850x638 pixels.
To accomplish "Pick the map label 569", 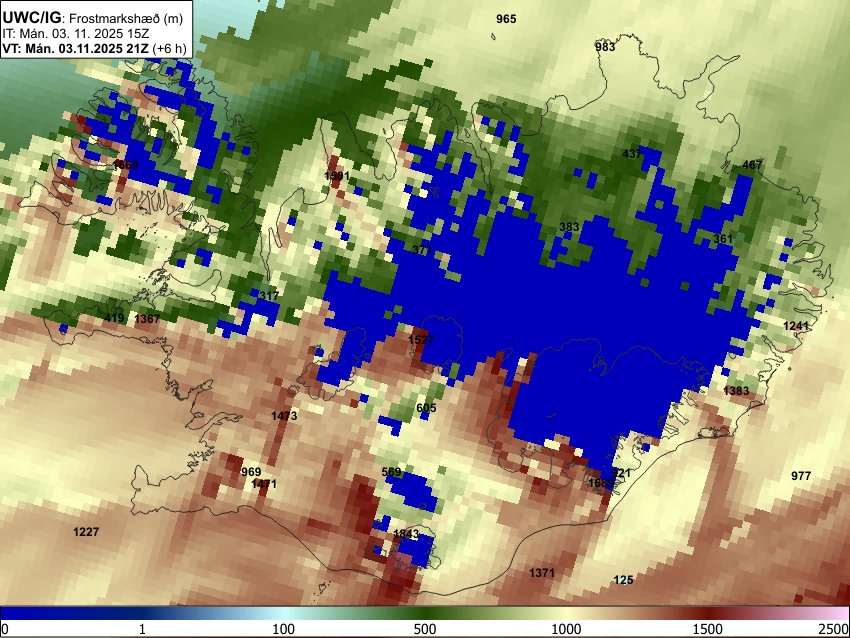I will click(x=391, y=472).
